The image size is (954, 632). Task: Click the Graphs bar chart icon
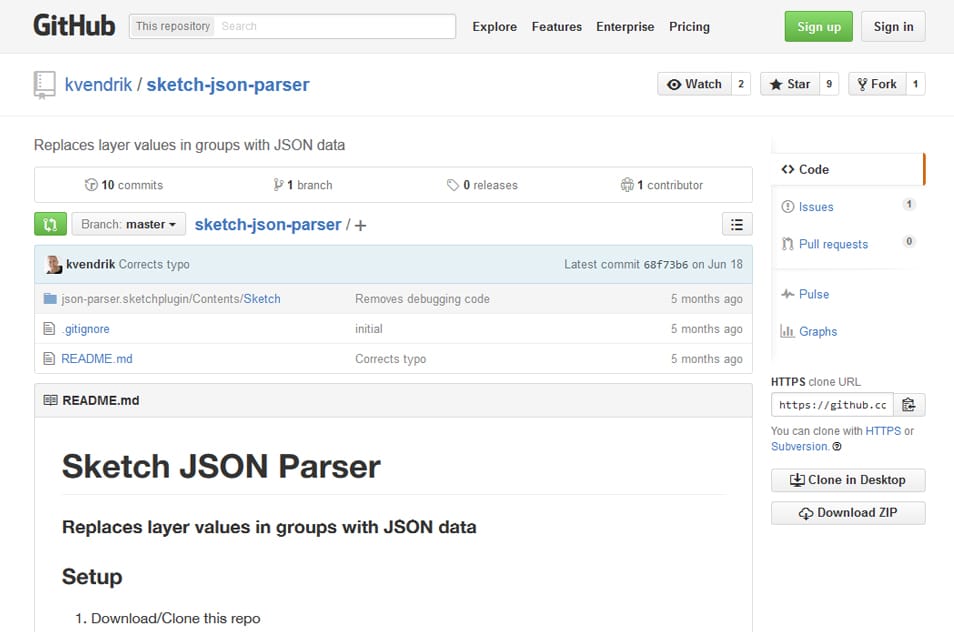point(787,332)
